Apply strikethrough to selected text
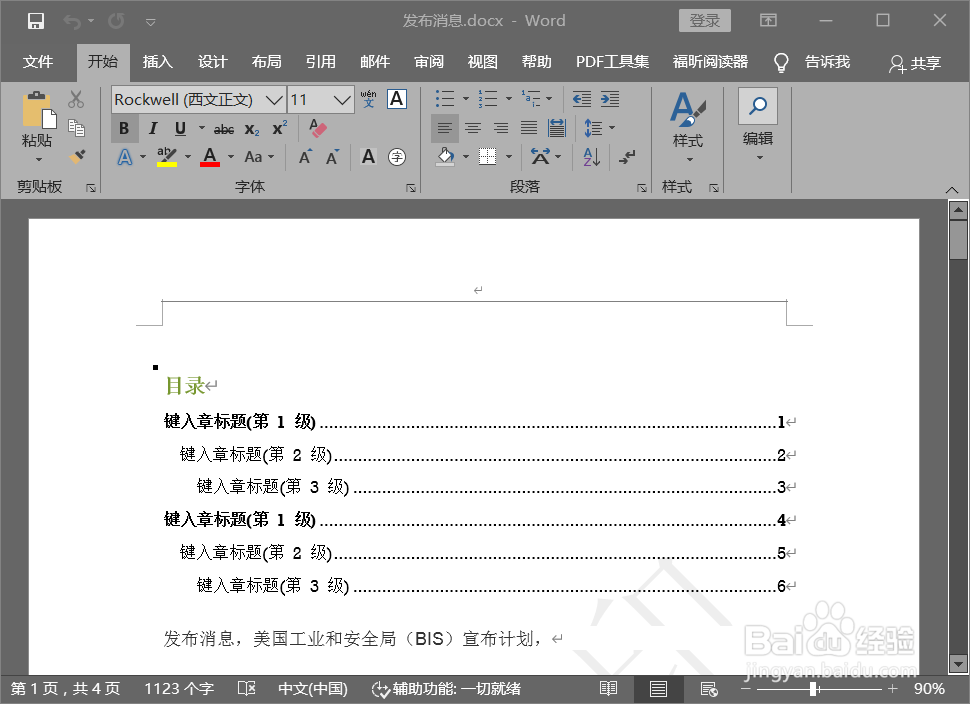 (x=223, y=128)
